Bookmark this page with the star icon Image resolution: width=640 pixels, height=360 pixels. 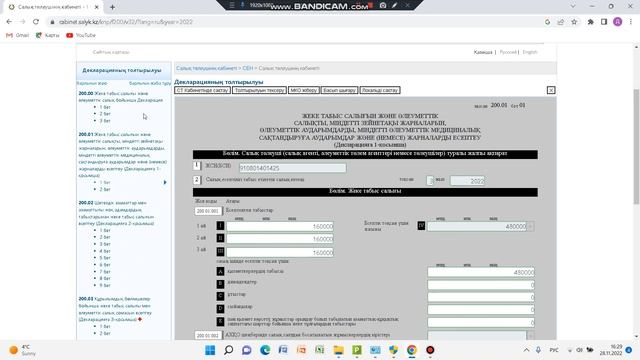click(574, 22)
